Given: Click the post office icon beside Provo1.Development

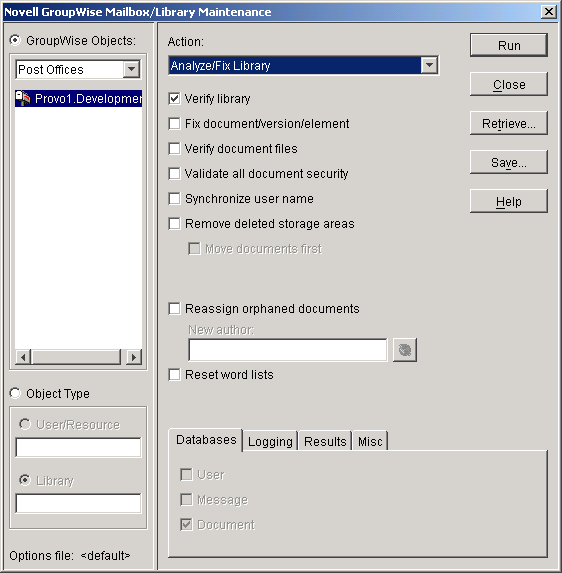Looking at the screenshot, I should point(23,98).
